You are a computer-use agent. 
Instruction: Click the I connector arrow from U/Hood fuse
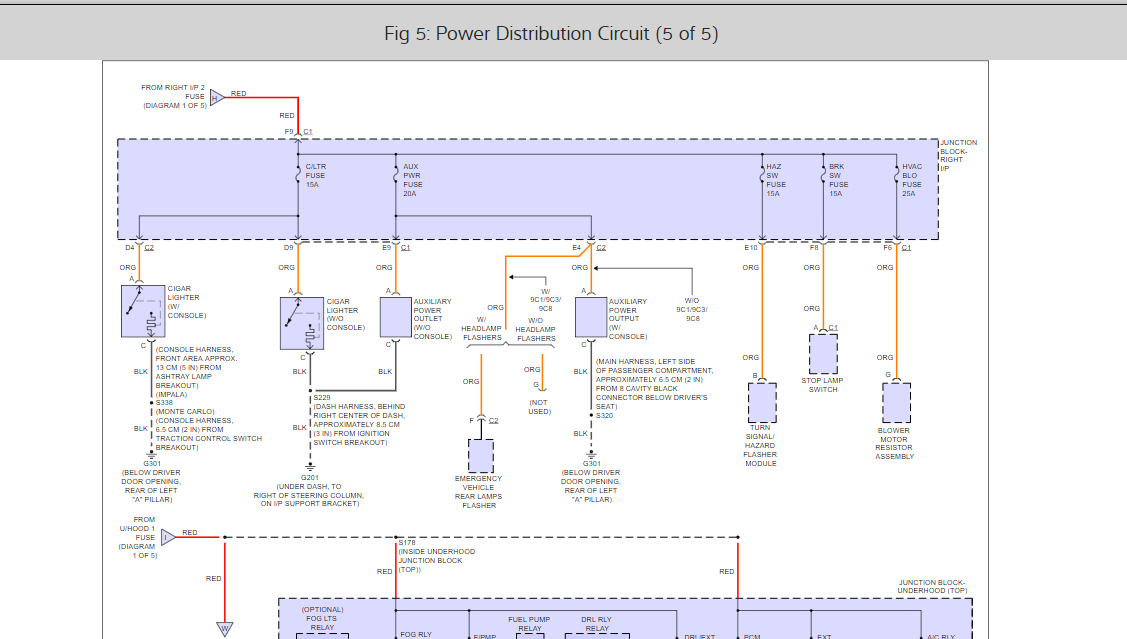(x=168, y=537)
